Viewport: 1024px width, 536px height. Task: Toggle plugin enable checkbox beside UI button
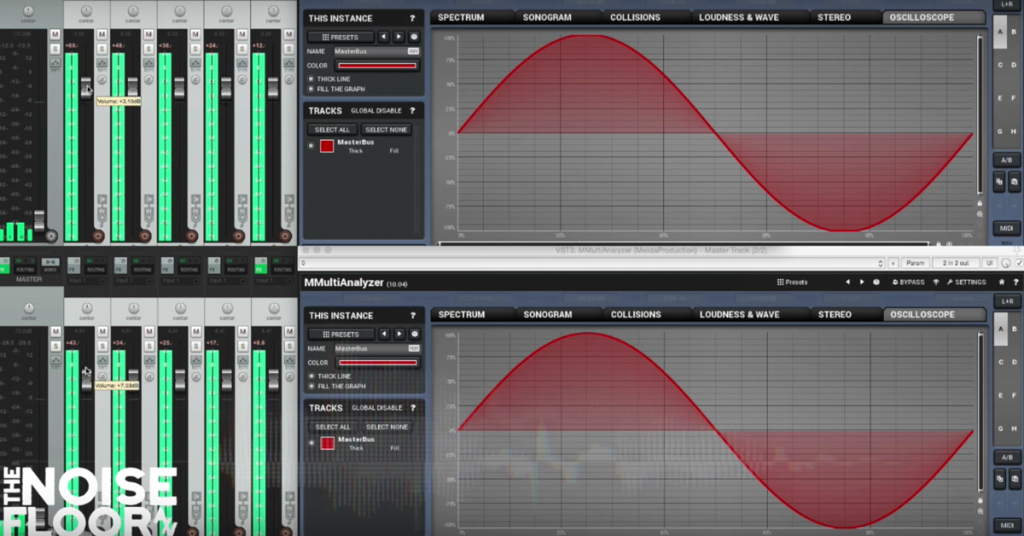point(1019,263)
